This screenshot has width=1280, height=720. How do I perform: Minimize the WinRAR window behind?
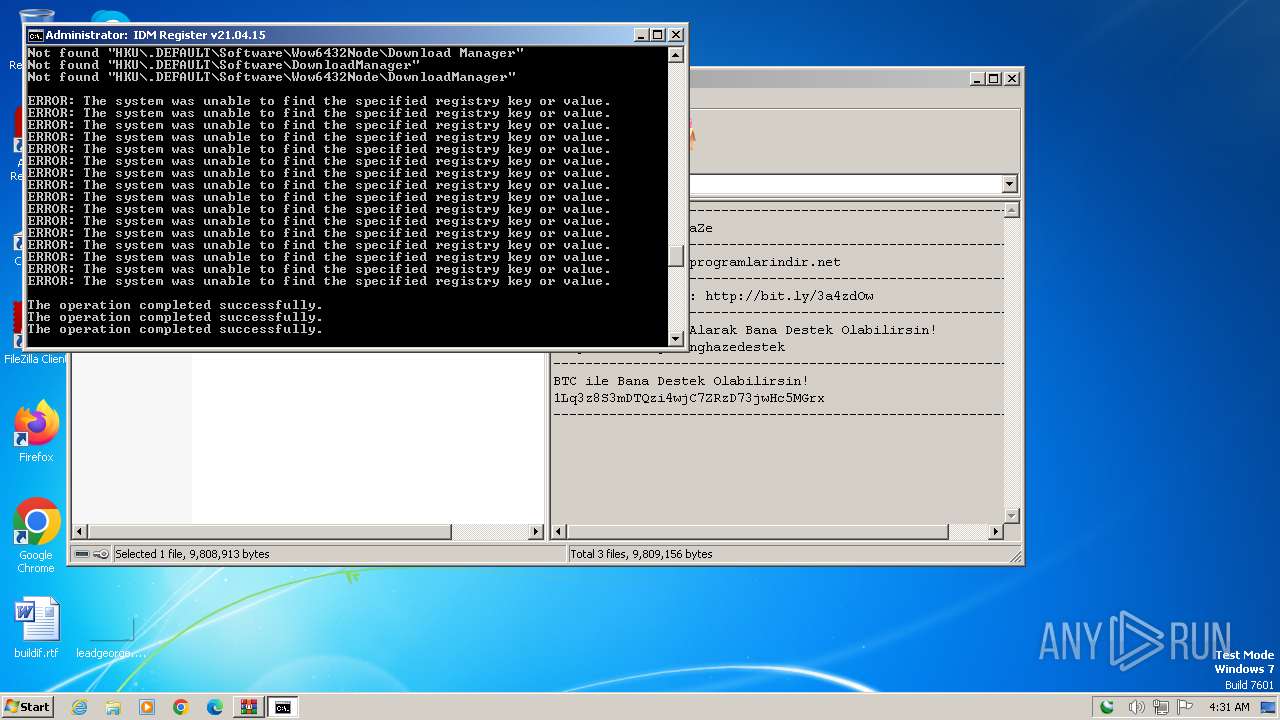point(977,78)
